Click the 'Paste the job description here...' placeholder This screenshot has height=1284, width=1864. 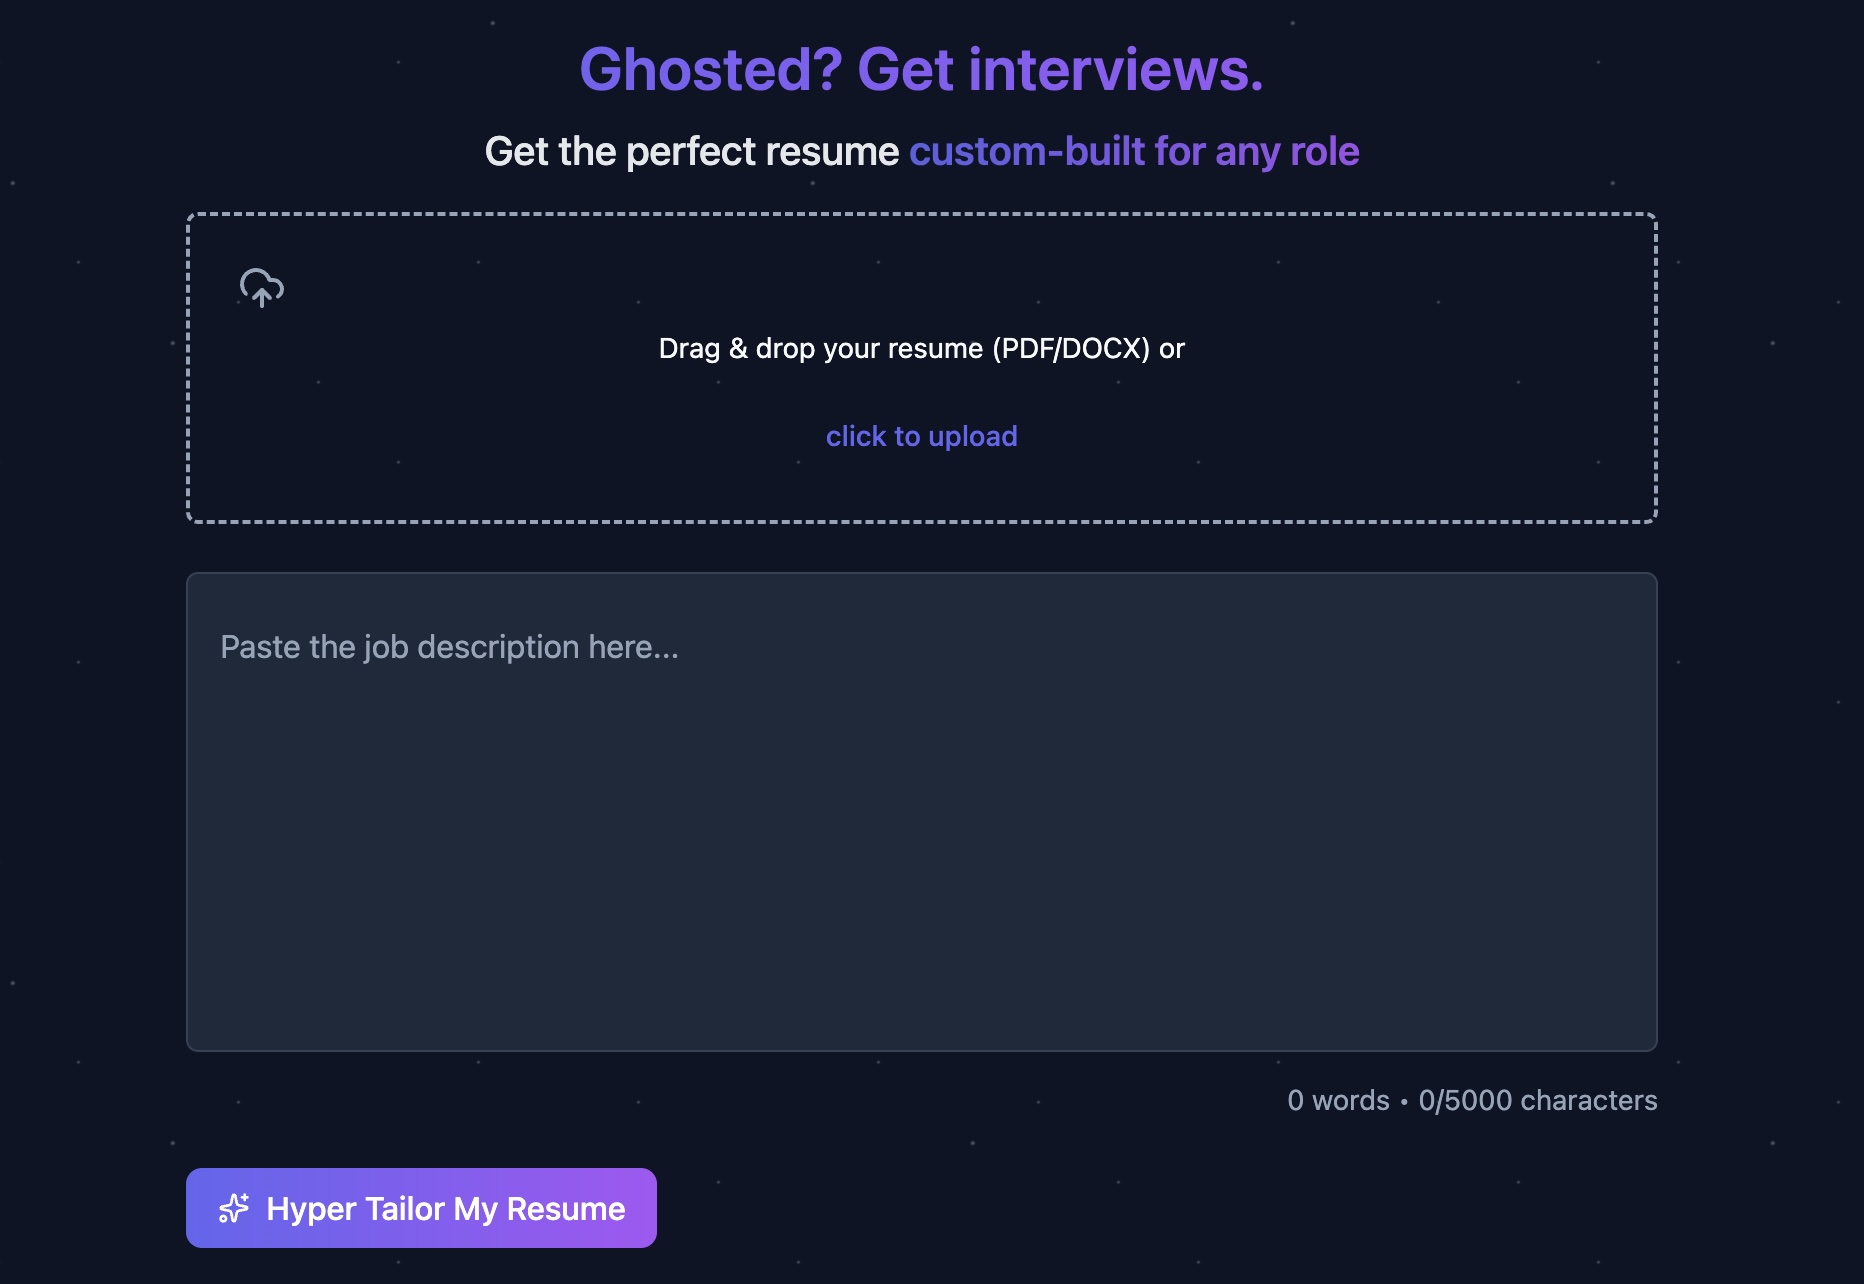[449, 648]
